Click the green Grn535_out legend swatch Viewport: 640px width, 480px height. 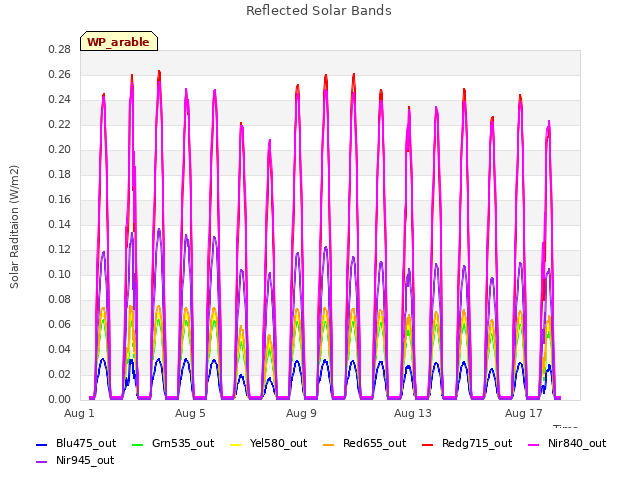[138, 444]
